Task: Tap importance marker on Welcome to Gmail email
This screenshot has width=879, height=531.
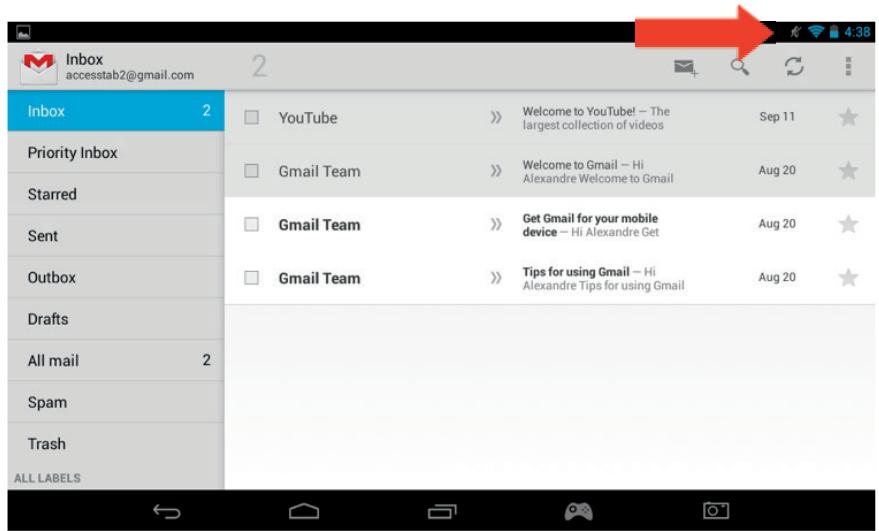Action: (x=496, y=170)
